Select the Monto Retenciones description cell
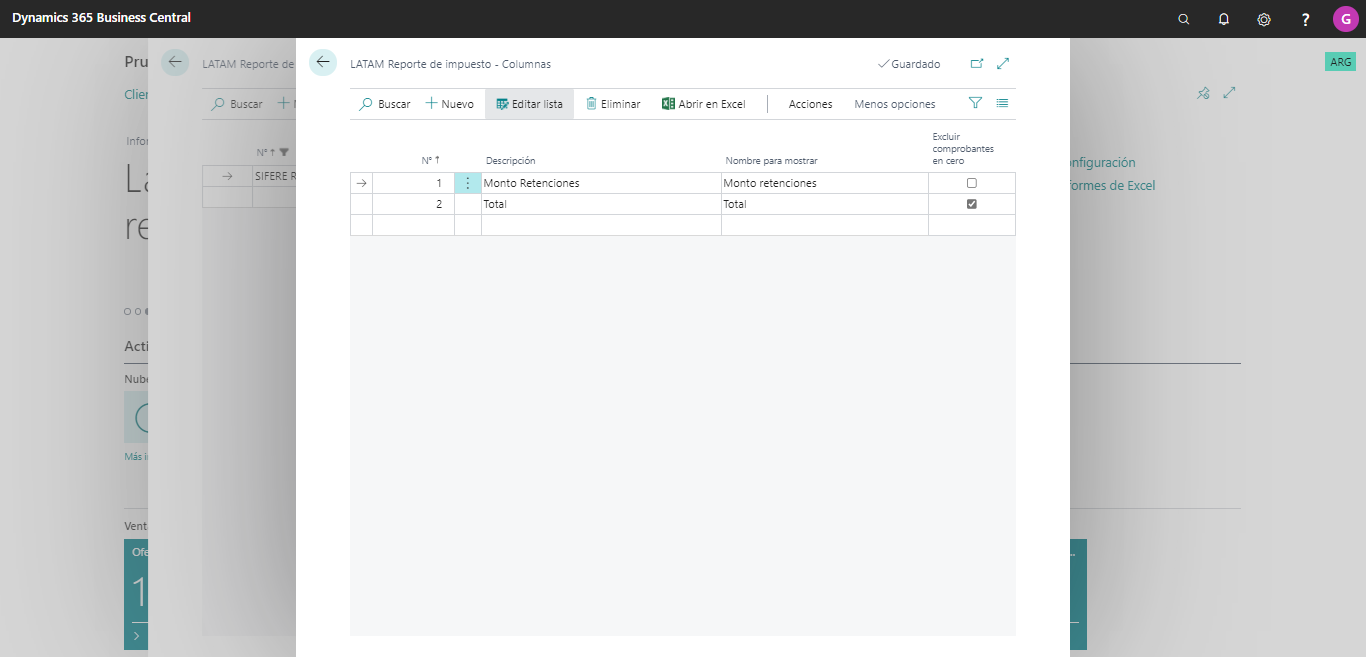The image size is (1366, 657). click(x=601, y=183)
